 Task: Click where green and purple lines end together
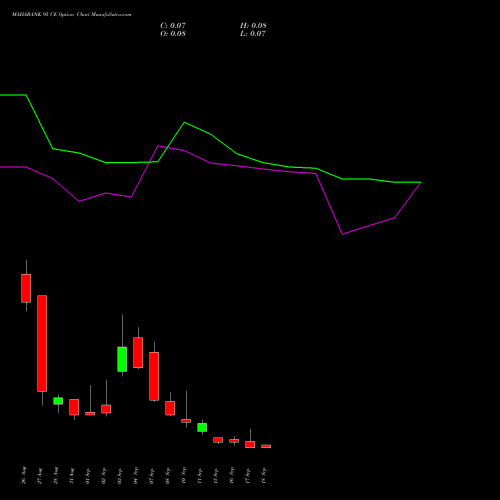(x=421, y=182)
